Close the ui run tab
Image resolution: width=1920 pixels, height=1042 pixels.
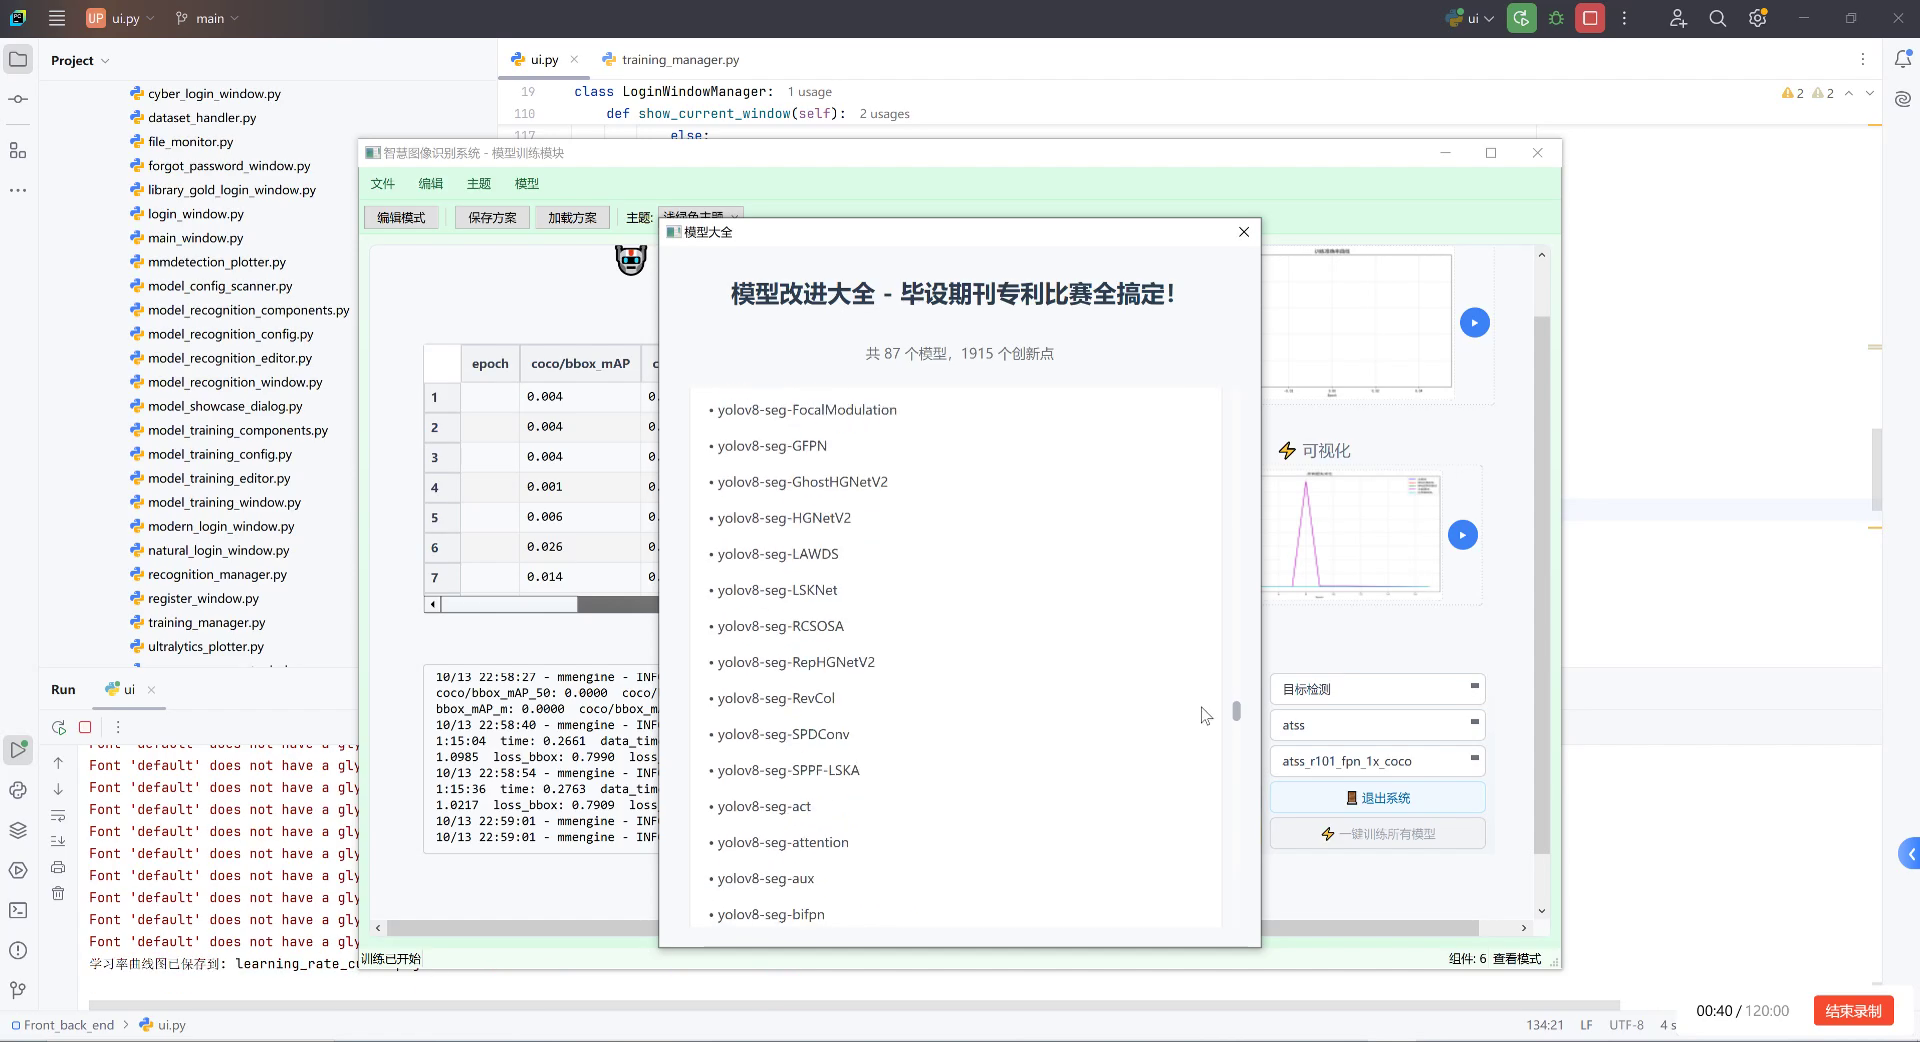click(x=152, y=690)
